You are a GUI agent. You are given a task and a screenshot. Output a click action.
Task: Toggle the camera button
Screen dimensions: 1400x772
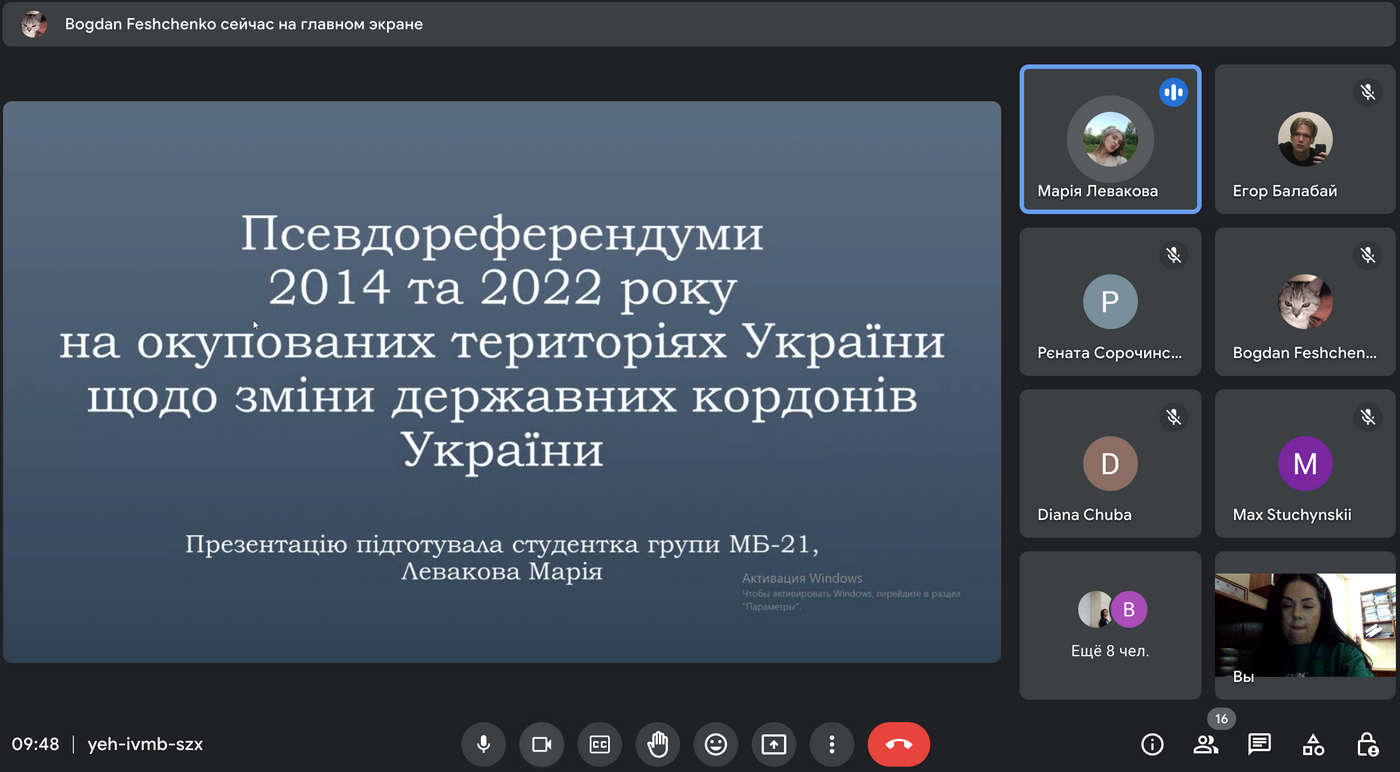coord(542,744)
